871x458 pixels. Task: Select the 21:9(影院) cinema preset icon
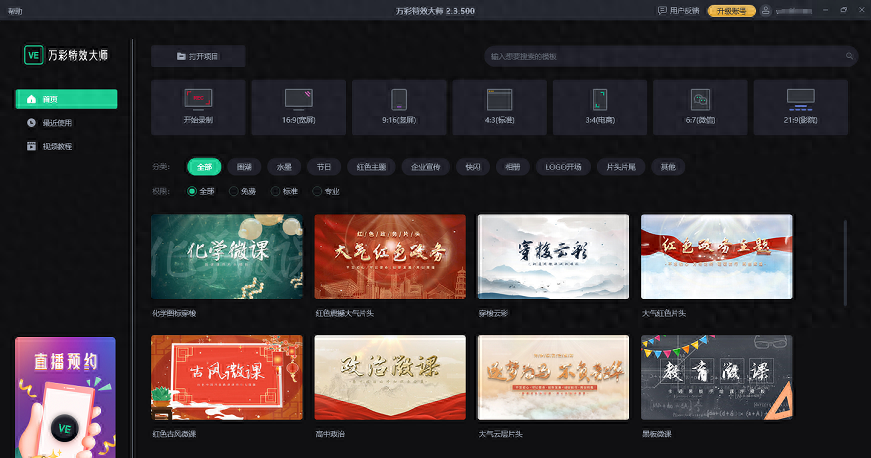pos(800,99)
